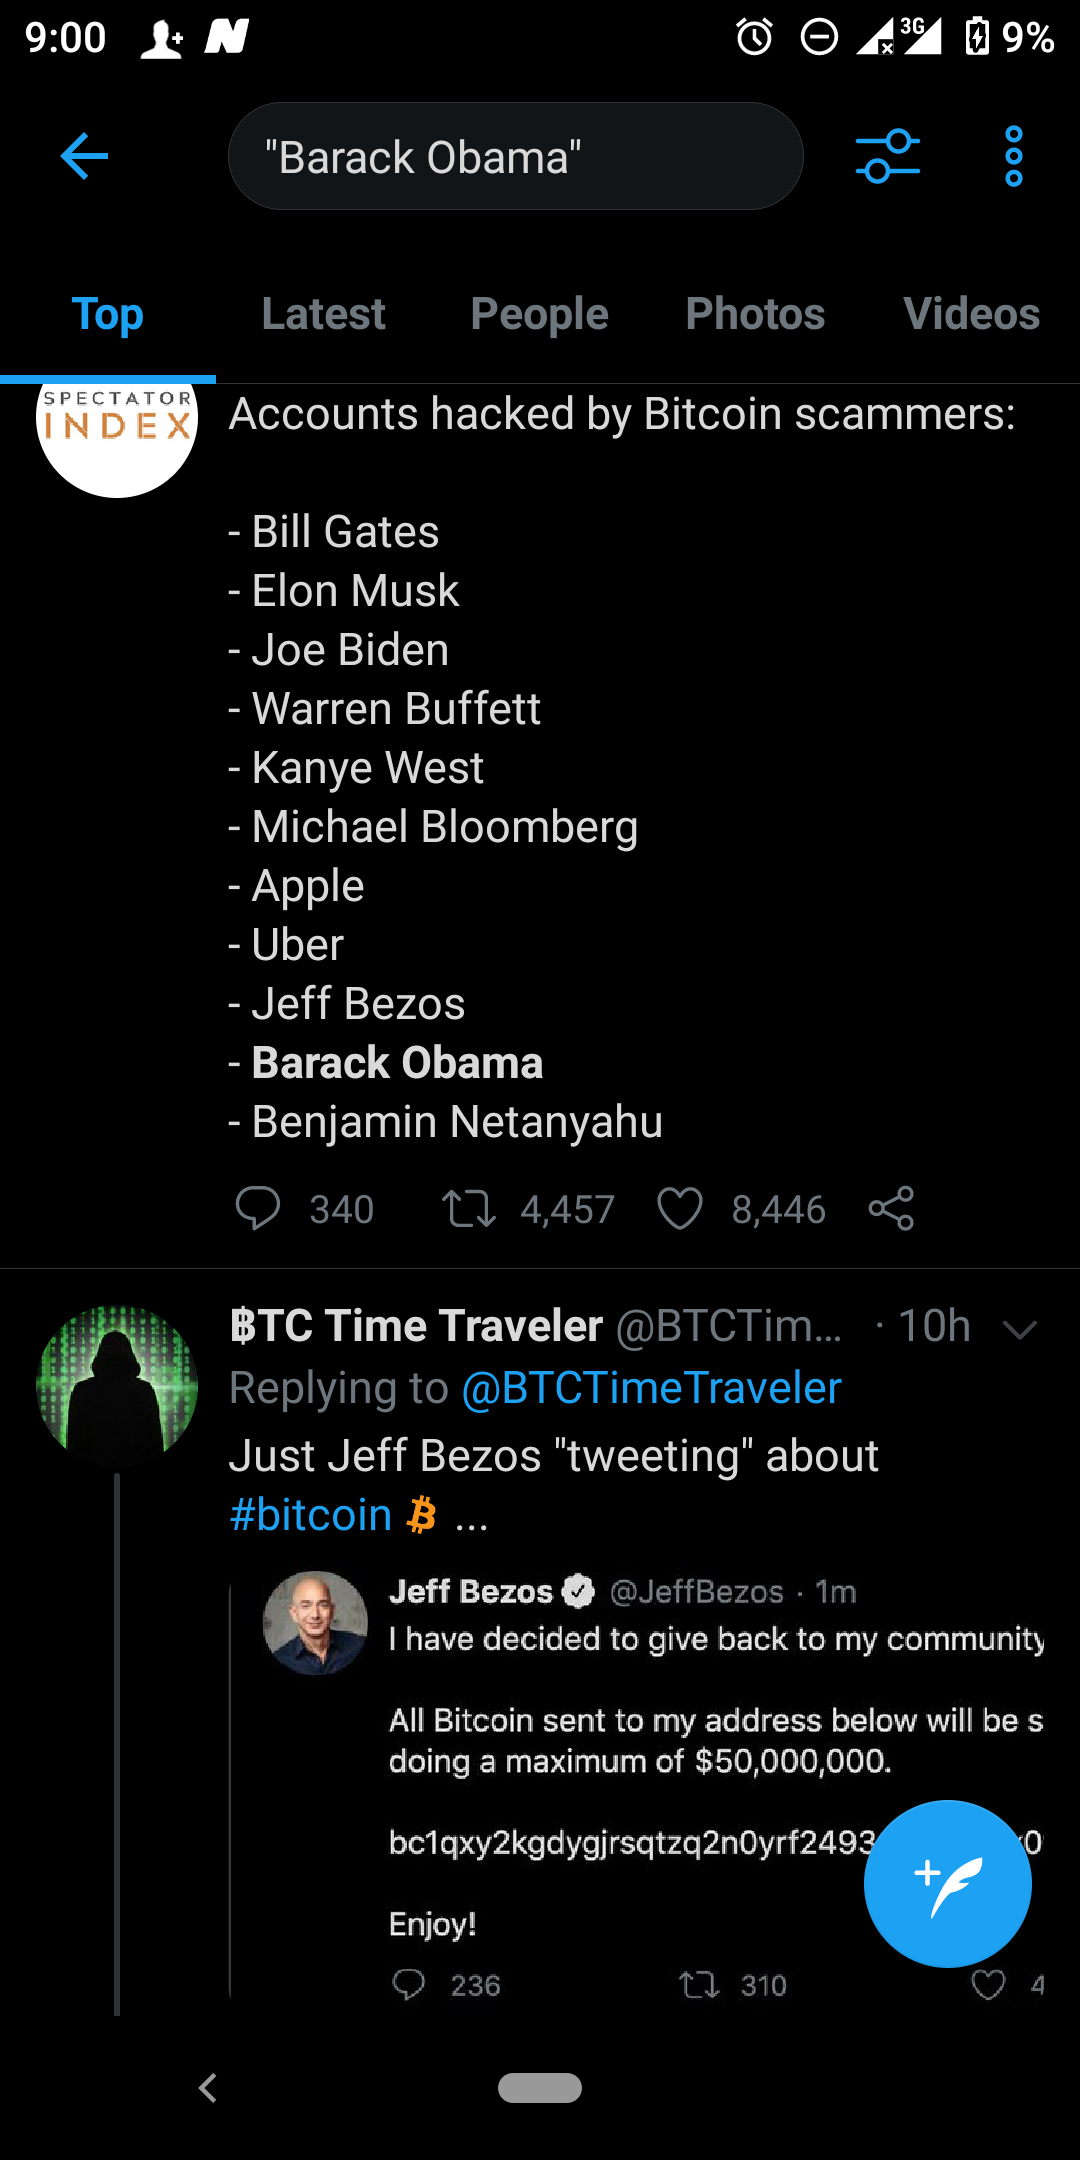The image size is (1080, 2160).
Task: Share the Spectator Index tweet
Action: click(x=891, y=1208)
